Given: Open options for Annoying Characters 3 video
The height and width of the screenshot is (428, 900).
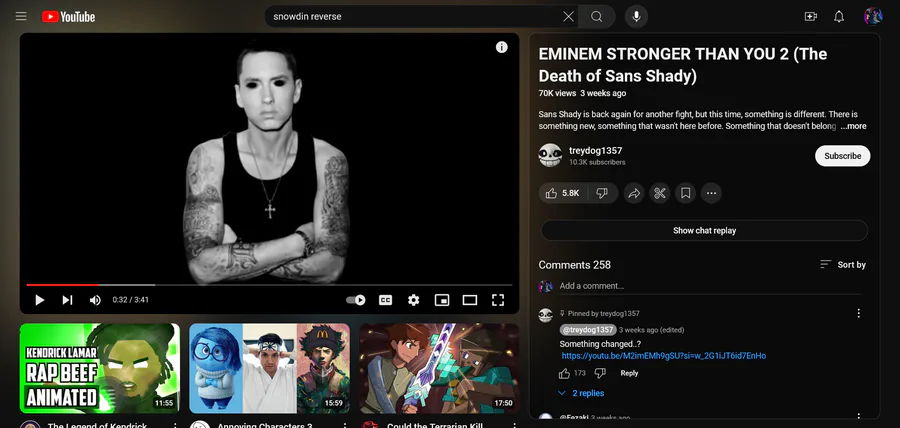Looking at the screenshot, I should [345, 426].
